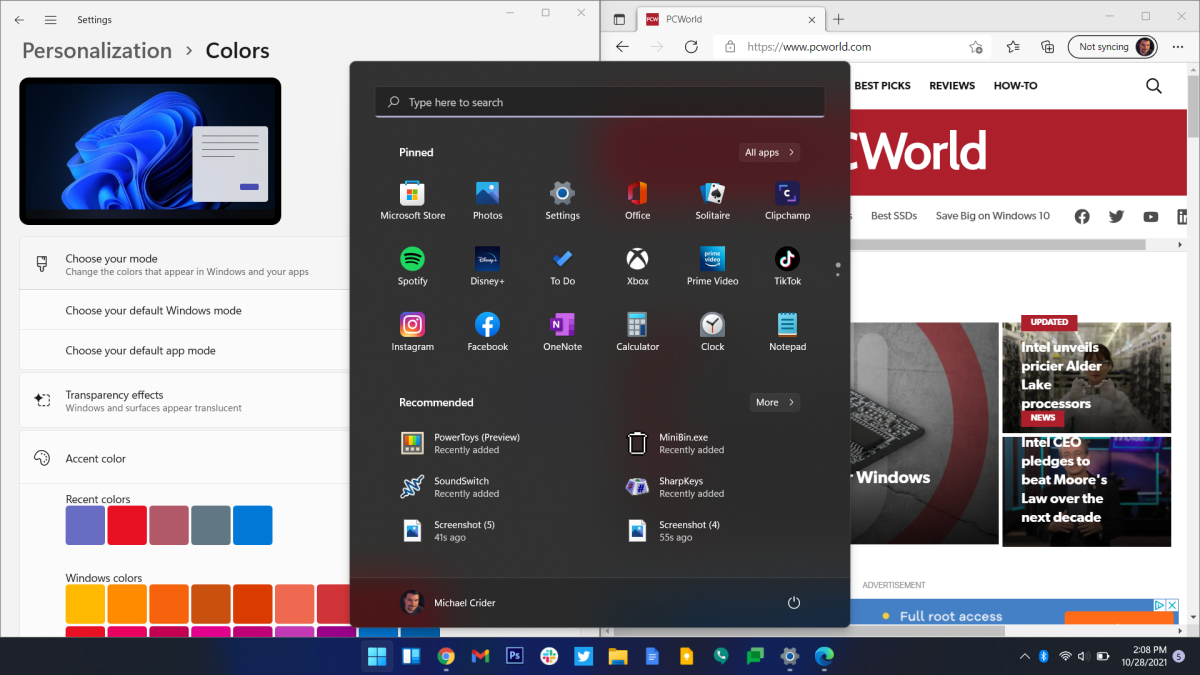Click Save Big on Windows 10 link

coord(993,216)
